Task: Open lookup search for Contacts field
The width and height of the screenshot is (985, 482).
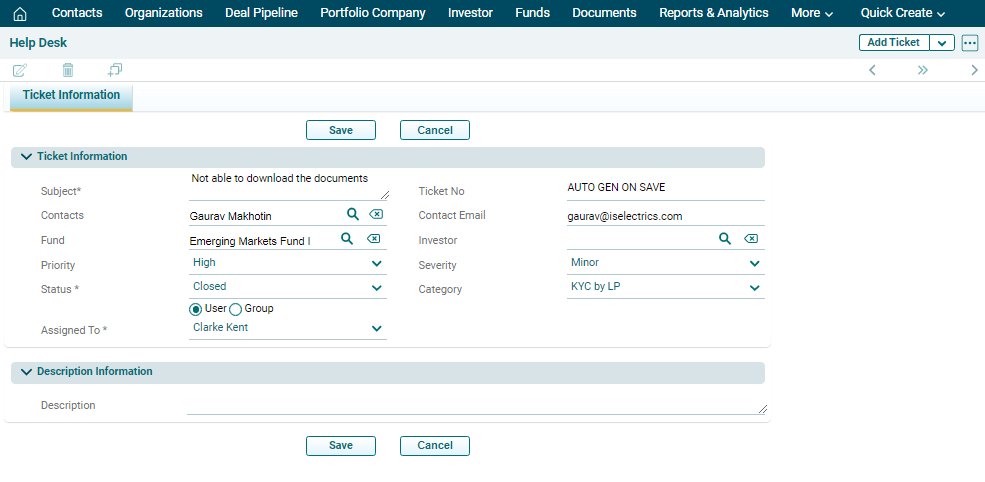Action: click(352, 214)
